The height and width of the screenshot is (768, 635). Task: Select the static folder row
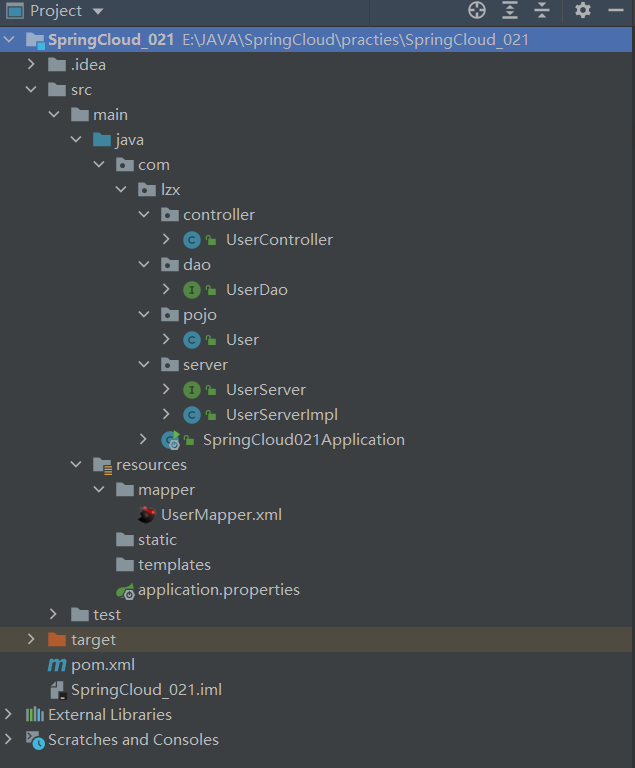(316, 540)
